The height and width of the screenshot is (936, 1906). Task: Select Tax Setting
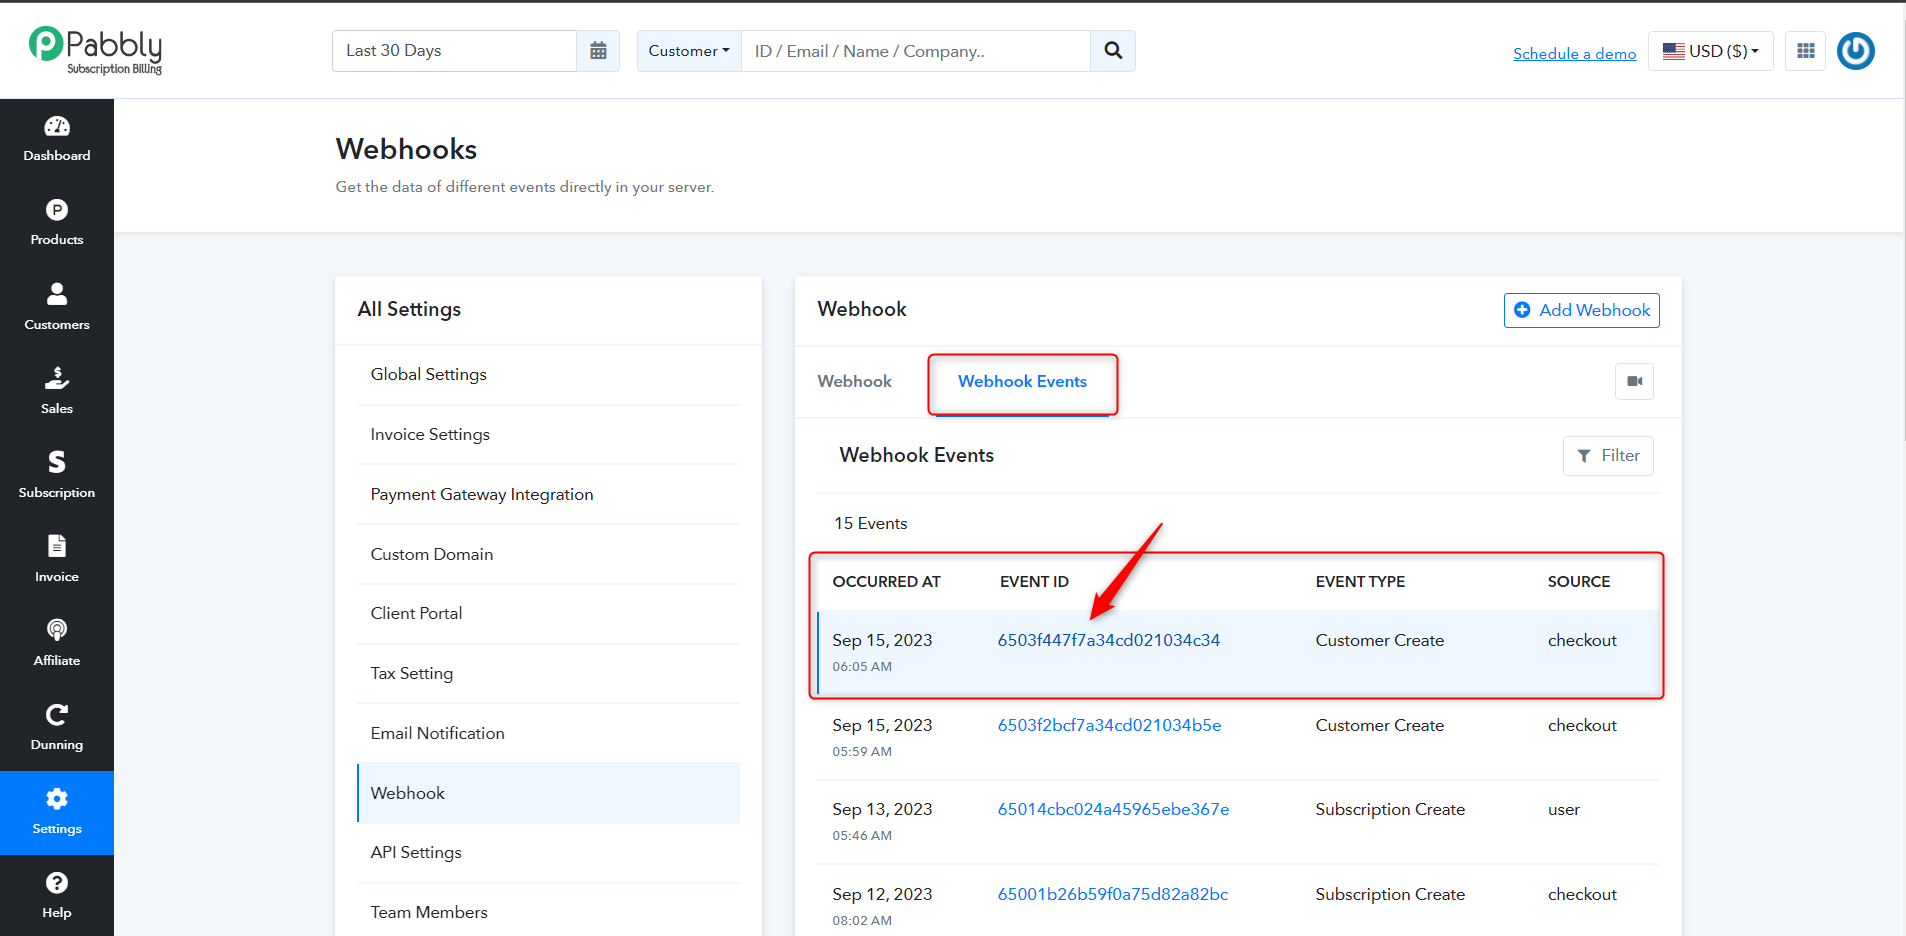[x=548, y=673]
